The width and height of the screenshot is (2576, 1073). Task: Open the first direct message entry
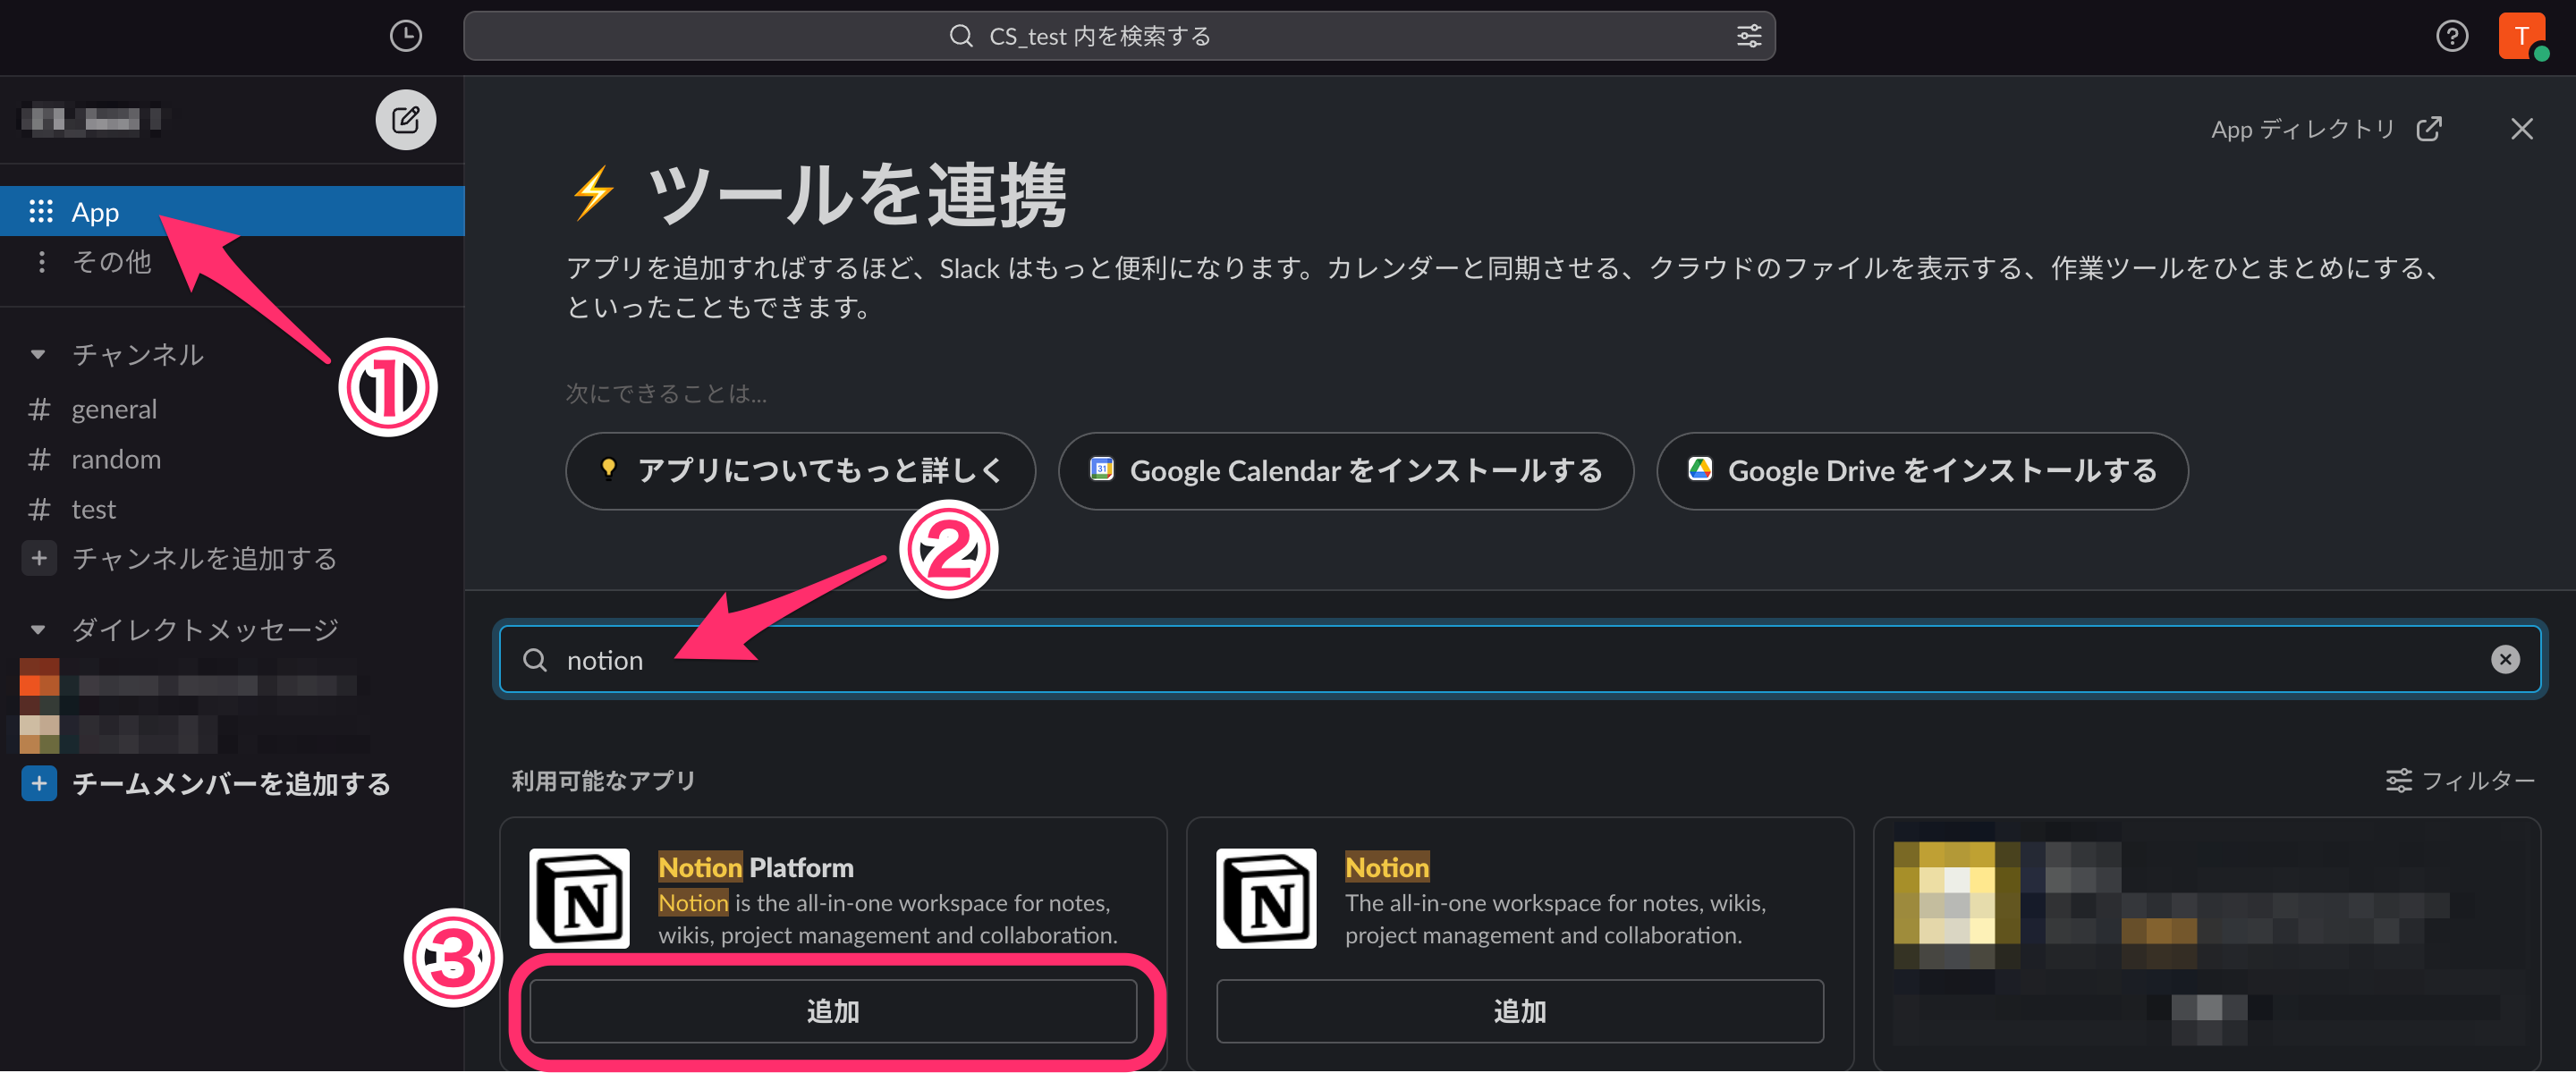pyautogui.click(x=190, y=684)
